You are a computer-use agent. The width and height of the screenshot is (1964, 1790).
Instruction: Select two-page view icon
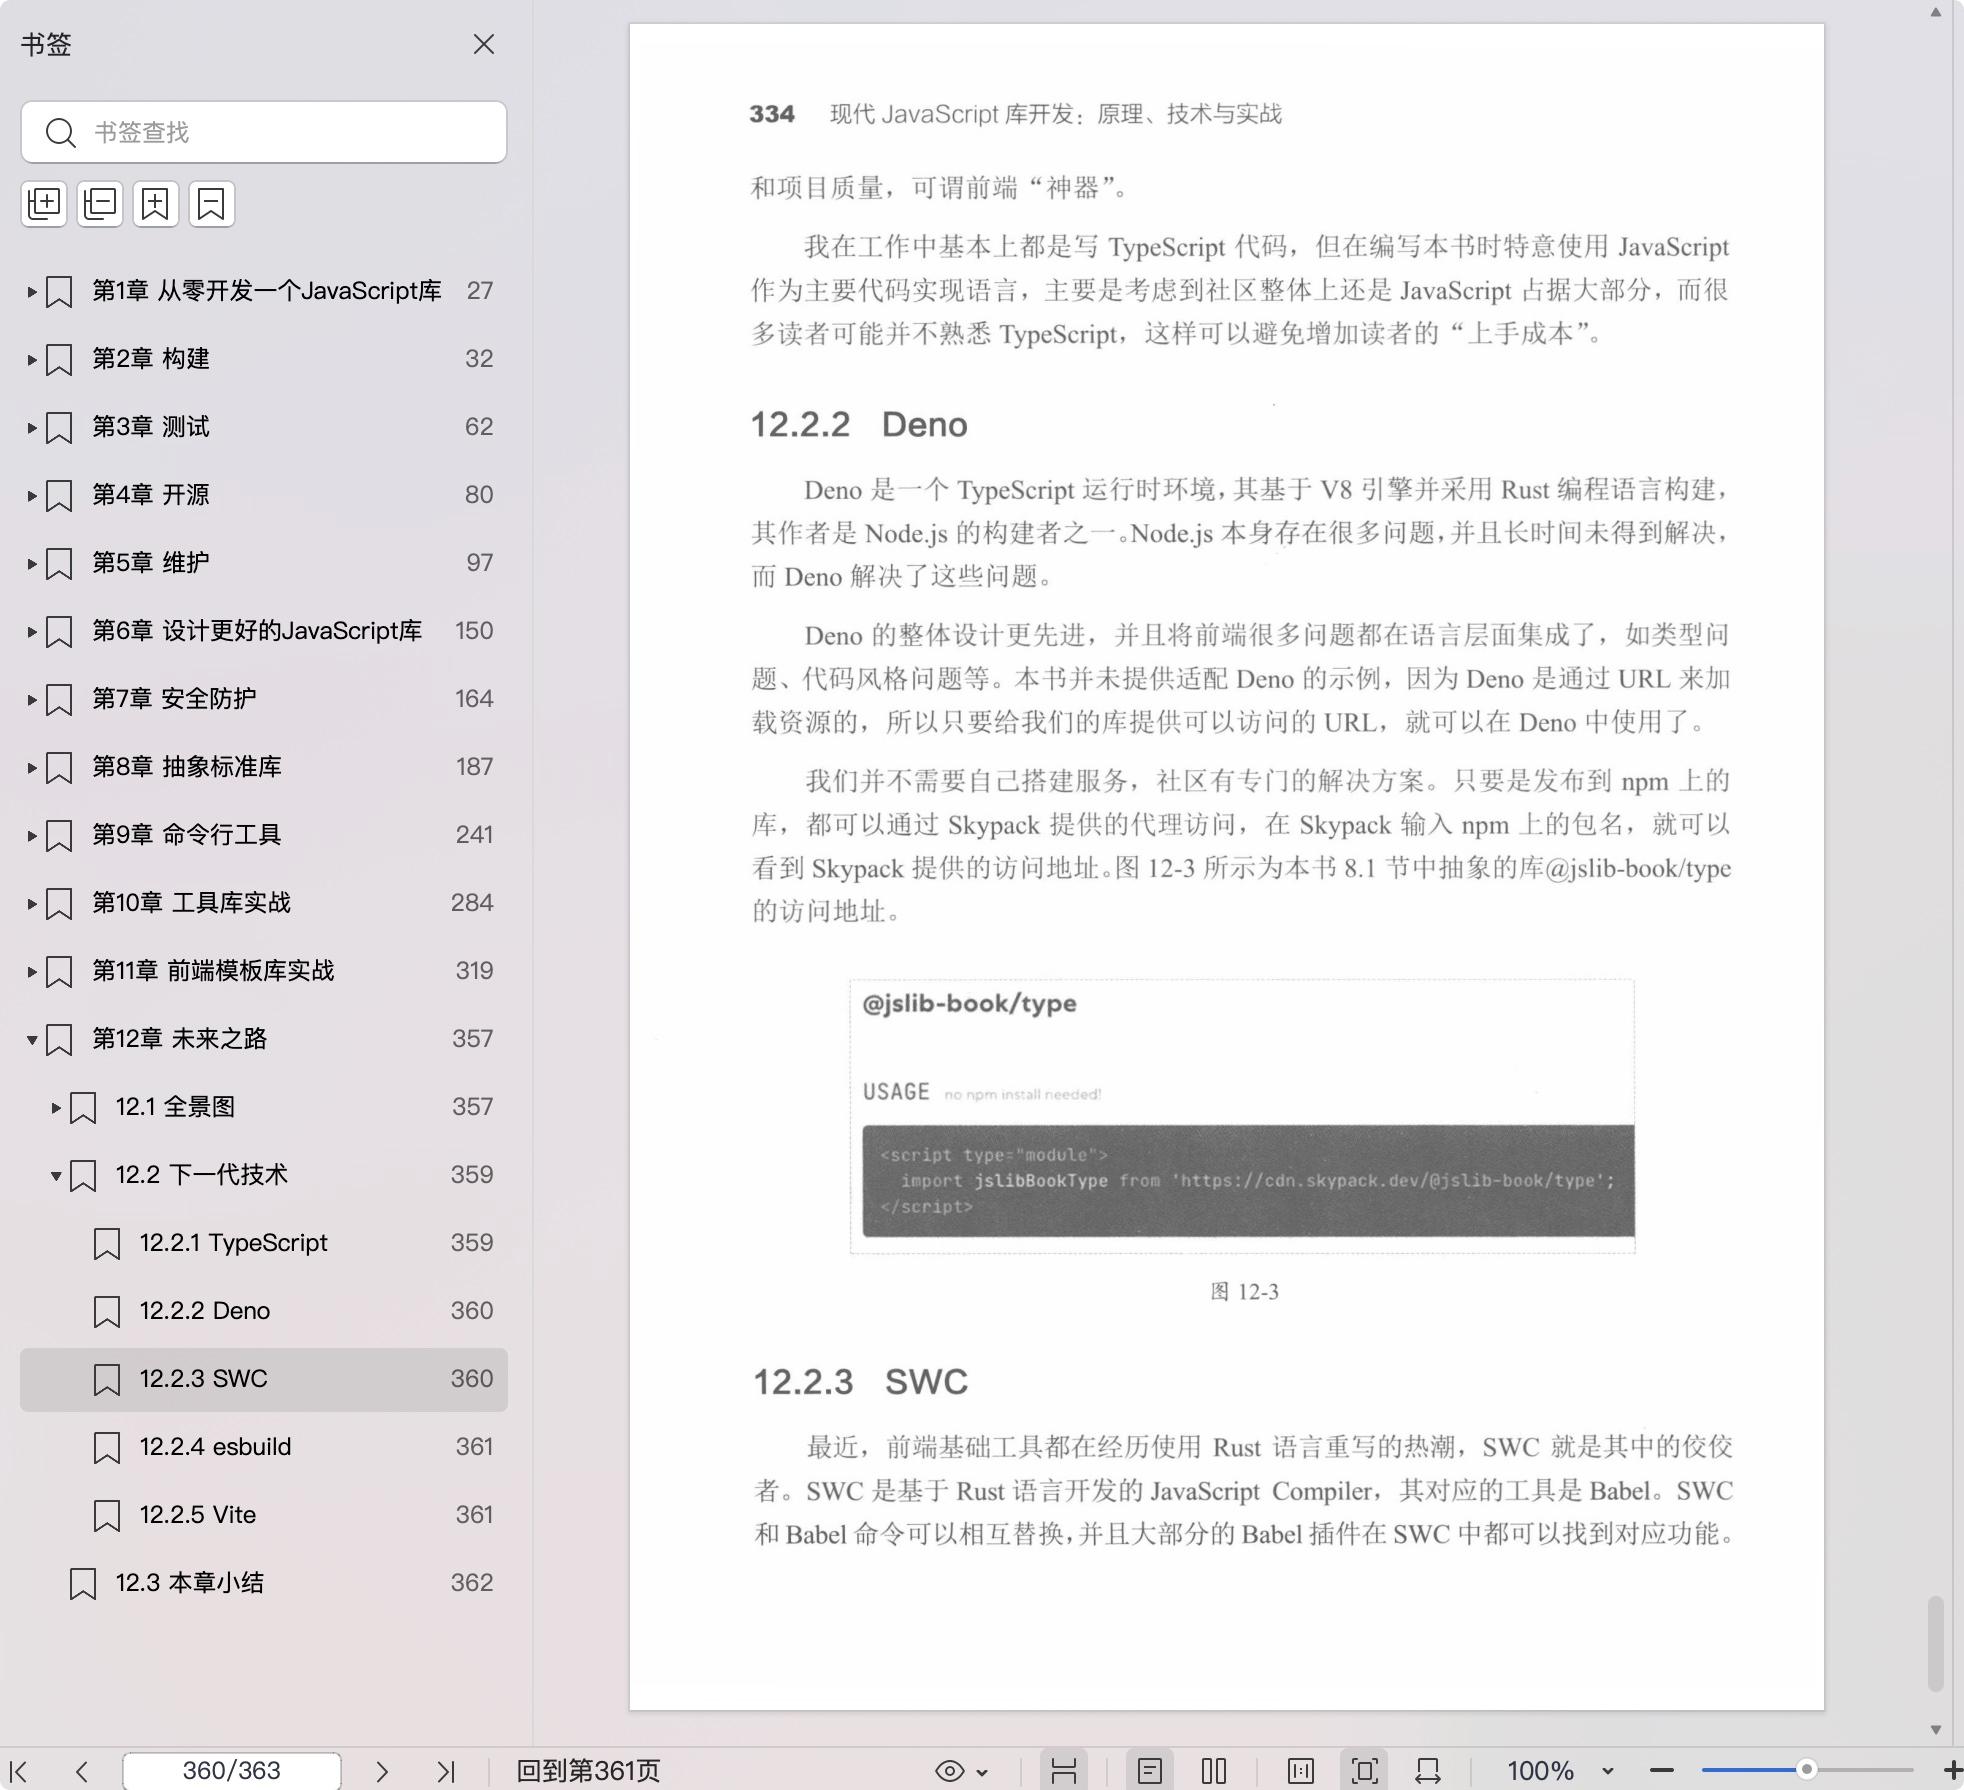1214,1771
